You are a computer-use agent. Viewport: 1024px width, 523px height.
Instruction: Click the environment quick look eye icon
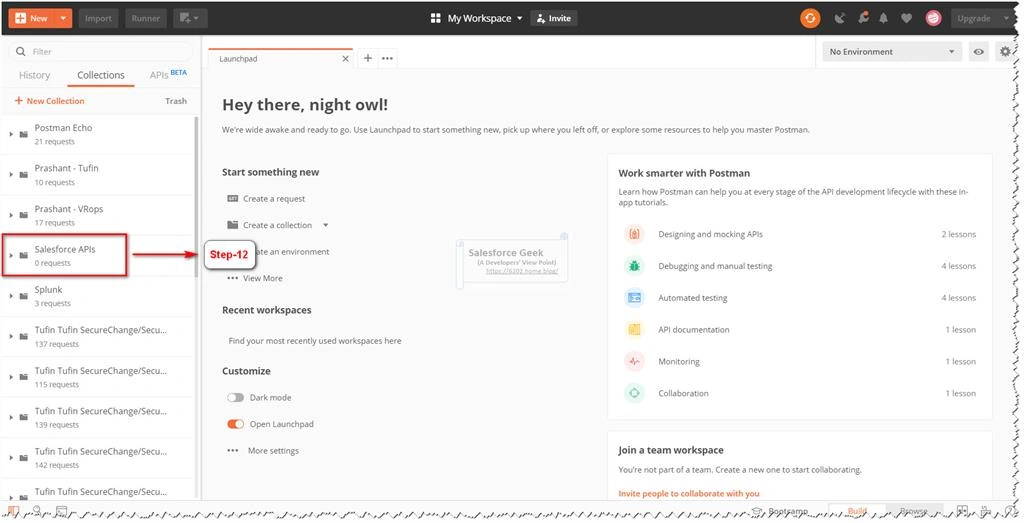coord(978,52)
